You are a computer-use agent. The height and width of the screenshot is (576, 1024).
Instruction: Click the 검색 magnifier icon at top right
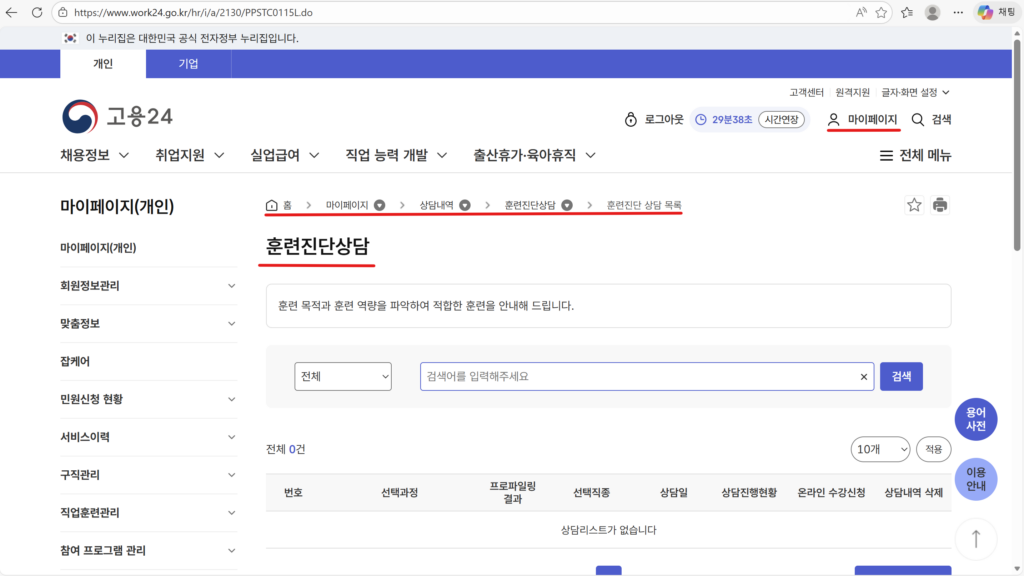[x=918, y=118]
